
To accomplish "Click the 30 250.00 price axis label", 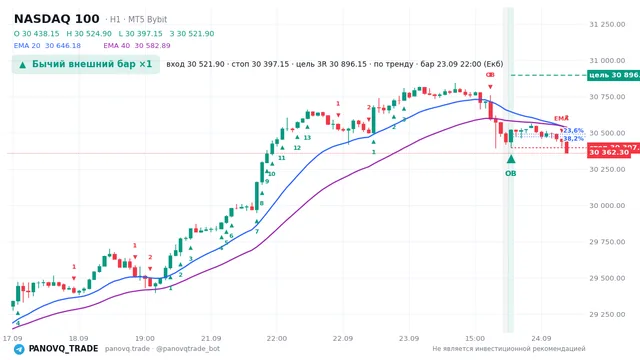I will (607, 169).
